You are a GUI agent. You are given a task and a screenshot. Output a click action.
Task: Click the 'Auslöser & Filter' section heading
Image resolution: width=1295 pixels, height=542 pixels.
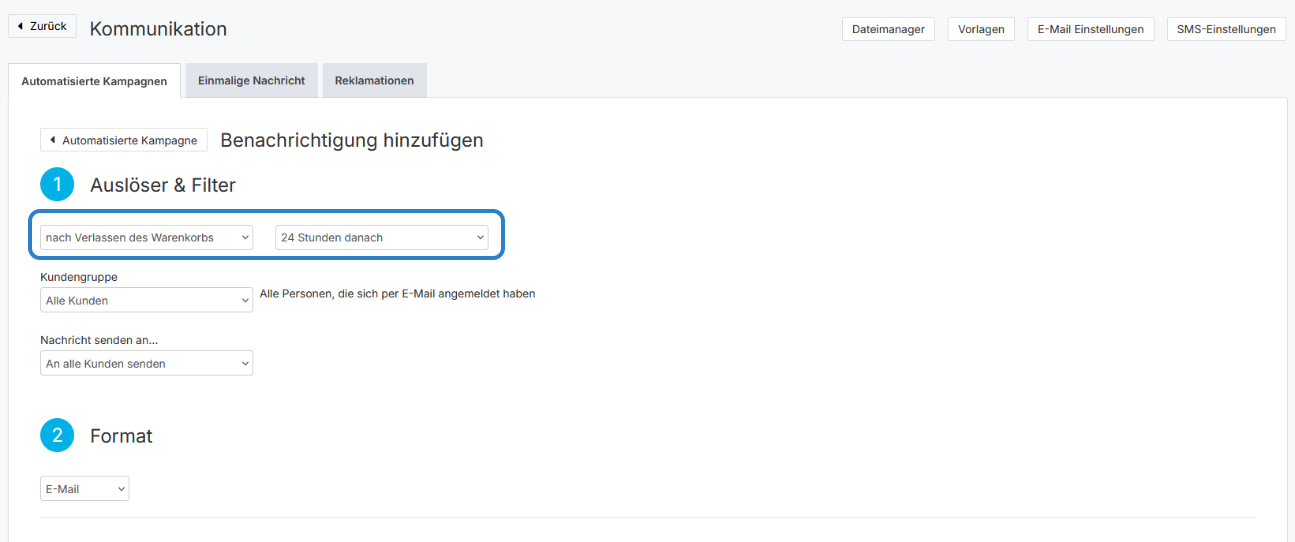(163, 185)
